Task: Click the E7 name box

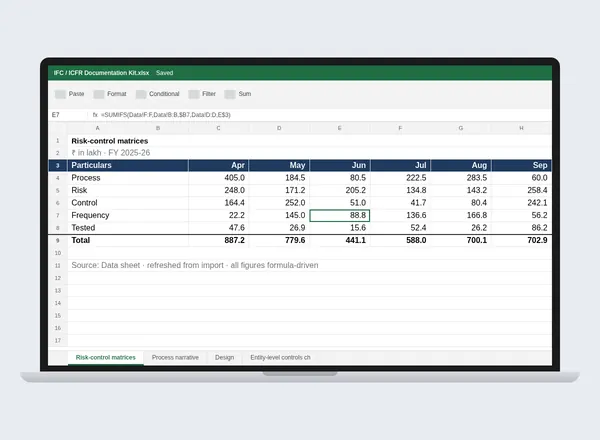Action: [x=68, y=115]
